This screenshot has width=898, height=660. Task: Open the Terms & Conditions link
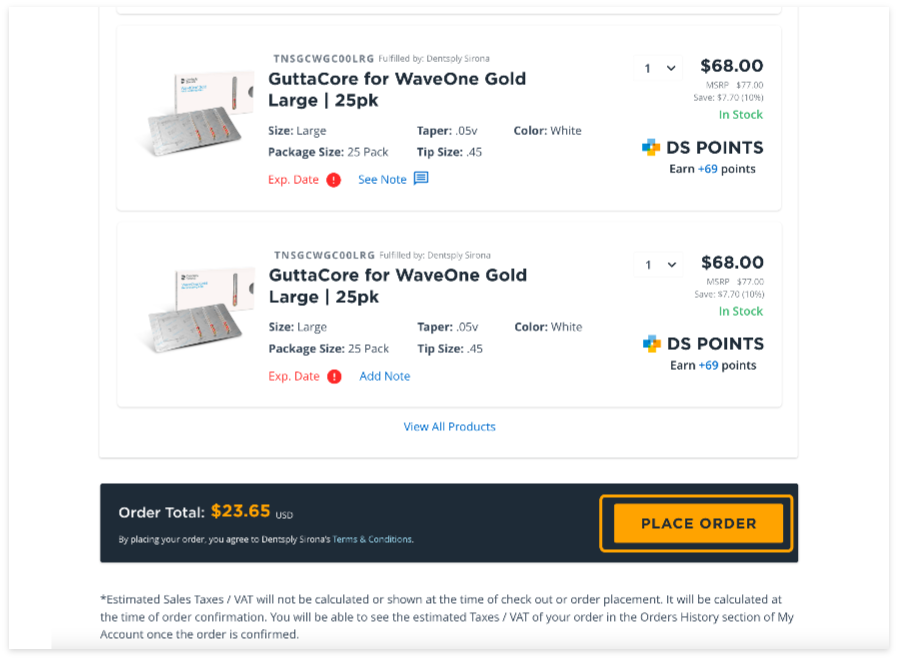pyautogui.click(x=372, y=539)
